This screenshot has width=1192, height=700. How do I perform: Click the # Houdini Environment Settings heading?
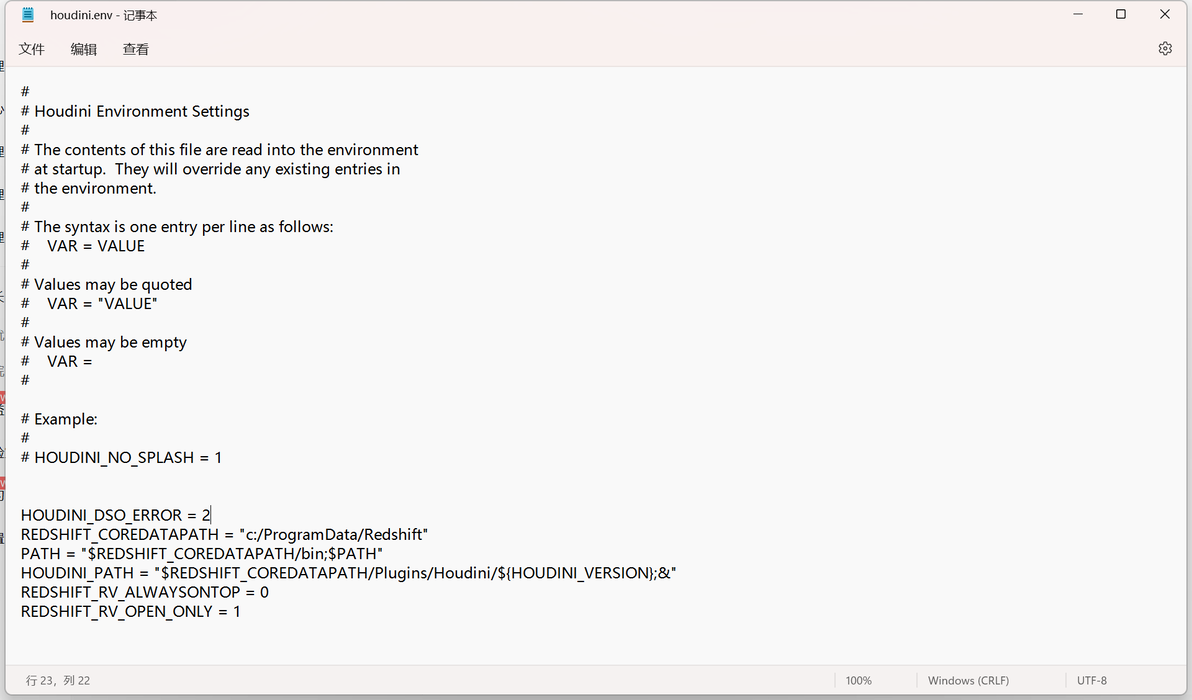coord(135,111)
